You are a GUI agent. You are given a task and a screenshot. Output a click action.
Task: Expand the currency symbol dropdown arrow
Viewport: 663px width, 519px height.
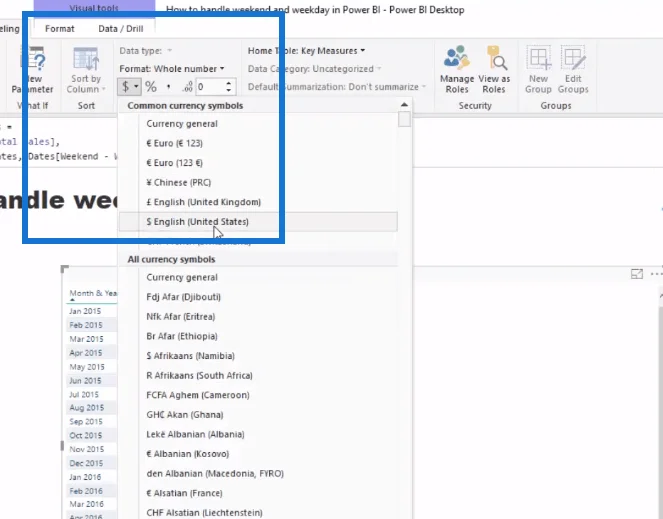pyautogui.click(x=136, y=87)
